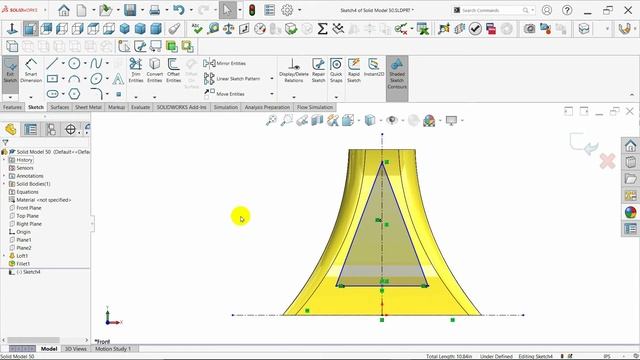
Task: Open the Help question mark icon
Action: pyautogui.click(x=567, y=10)
